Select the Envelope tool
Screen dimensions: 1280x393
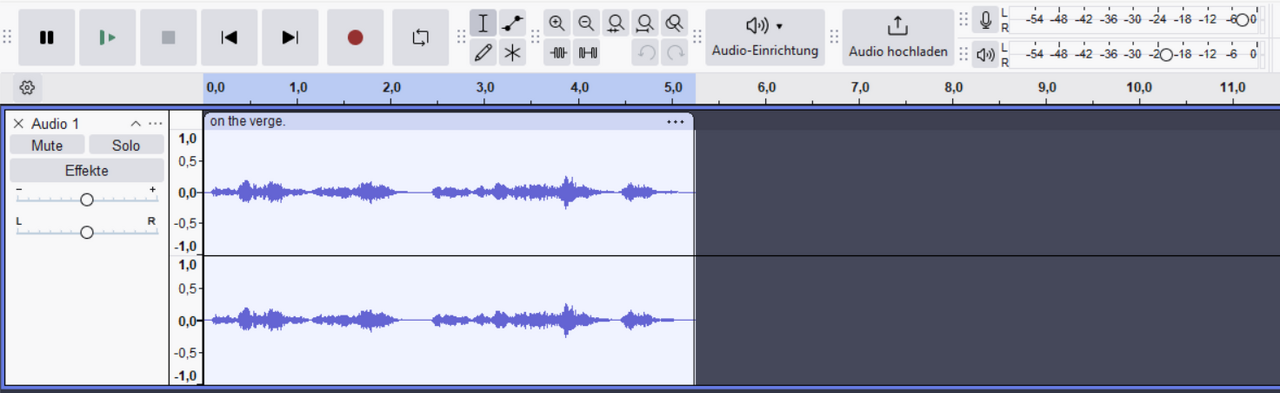pyautogui.click(x=512, y=23)
